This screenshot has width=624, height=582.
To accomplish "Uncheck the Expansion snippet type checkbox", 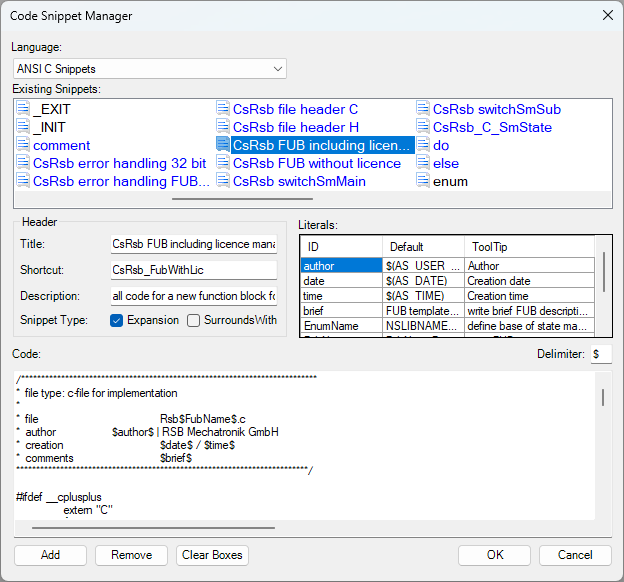I will 117,320.
